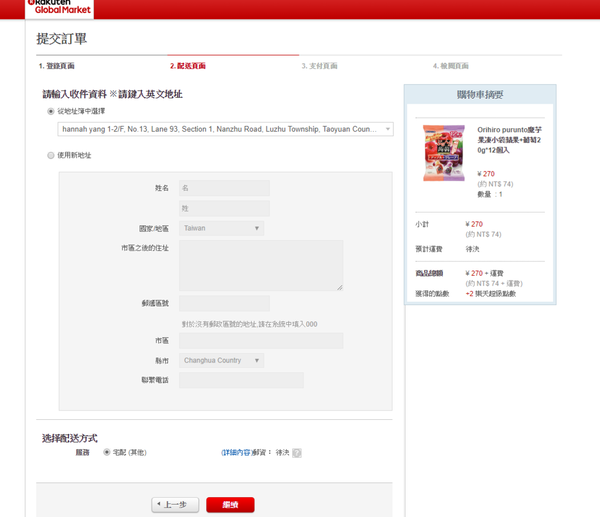Go to step 1 login page tab

coord(57,66)
